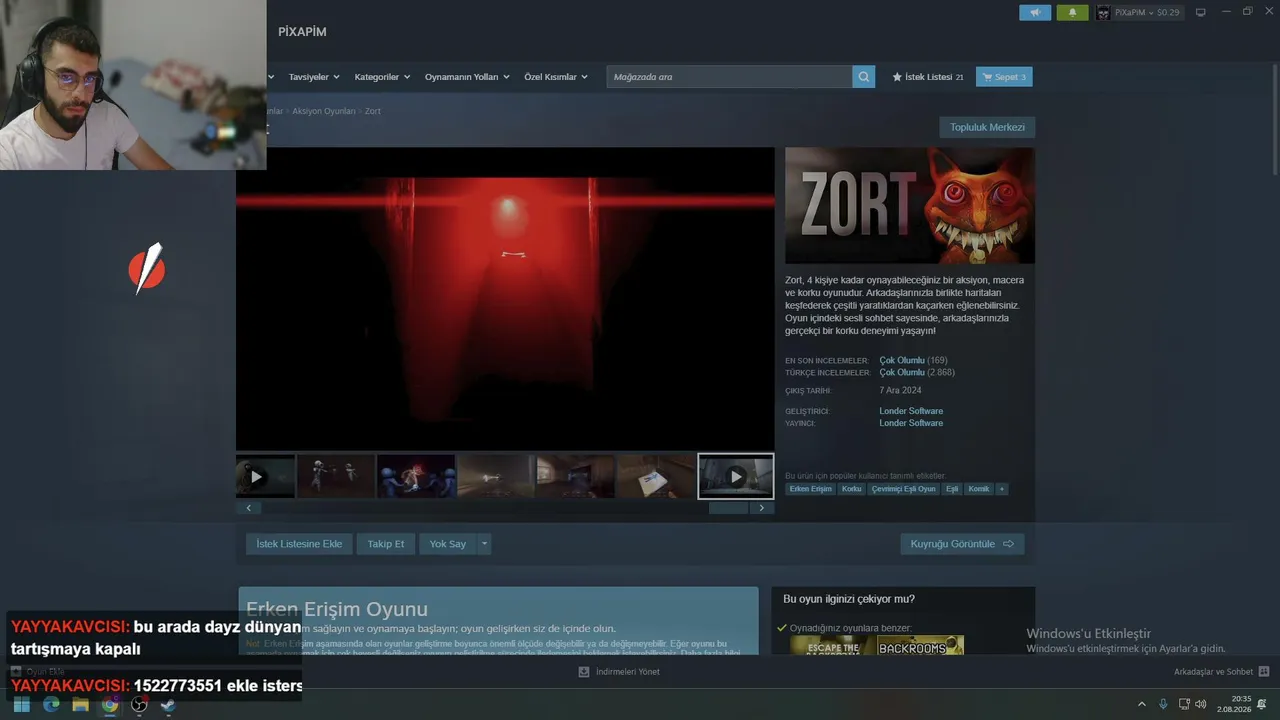
Task: Open the network tray icon
Action: tap(1184, 704)
